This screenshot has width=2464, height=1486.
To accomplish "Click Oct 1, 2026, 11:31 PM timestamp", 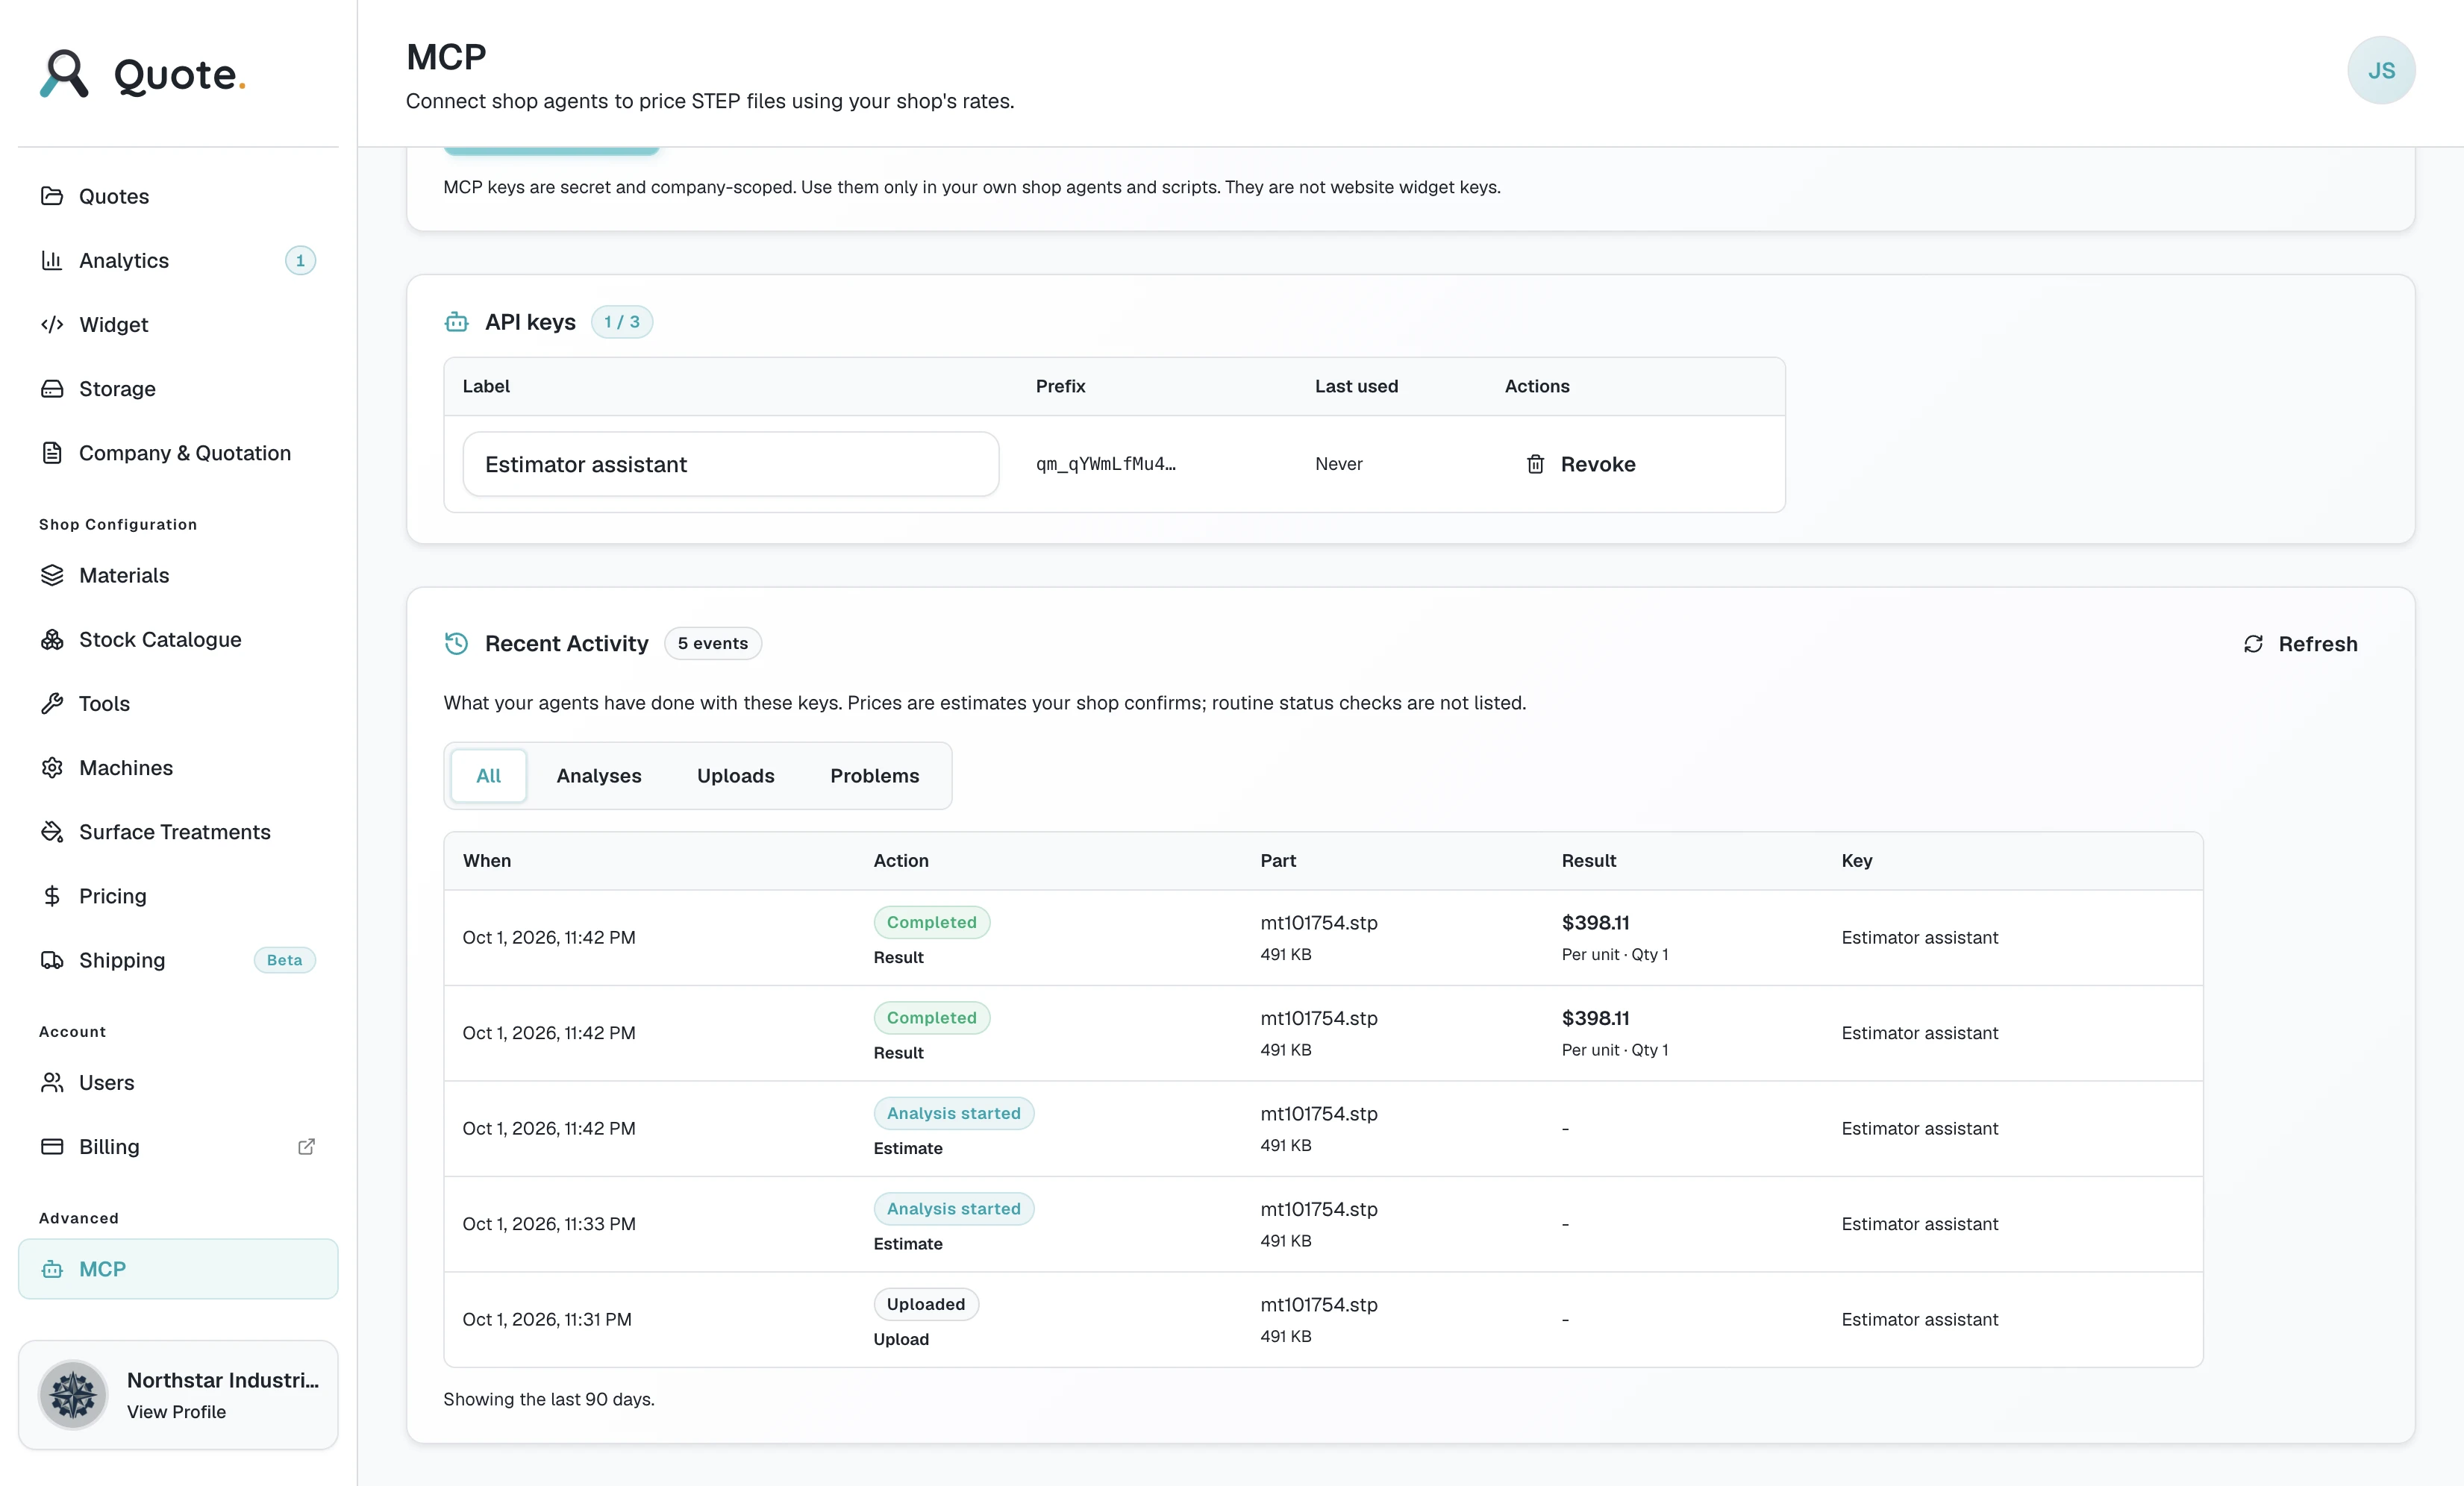I will [546, 1319].
